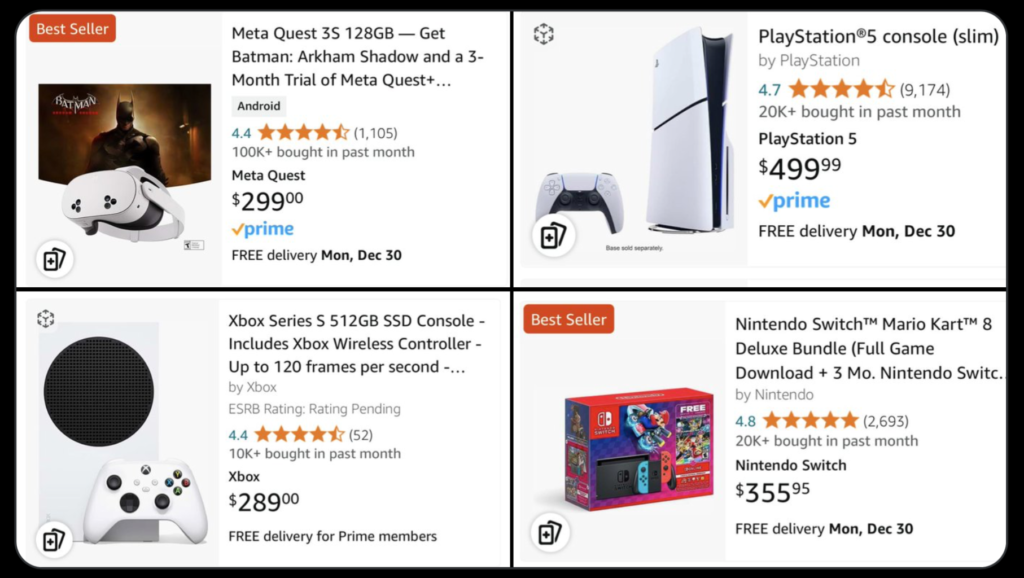The width and height of the screenshot is (1024, 578).
Task: Click the Nintendo Switch bundle compare icon
Action: (549, 532)
